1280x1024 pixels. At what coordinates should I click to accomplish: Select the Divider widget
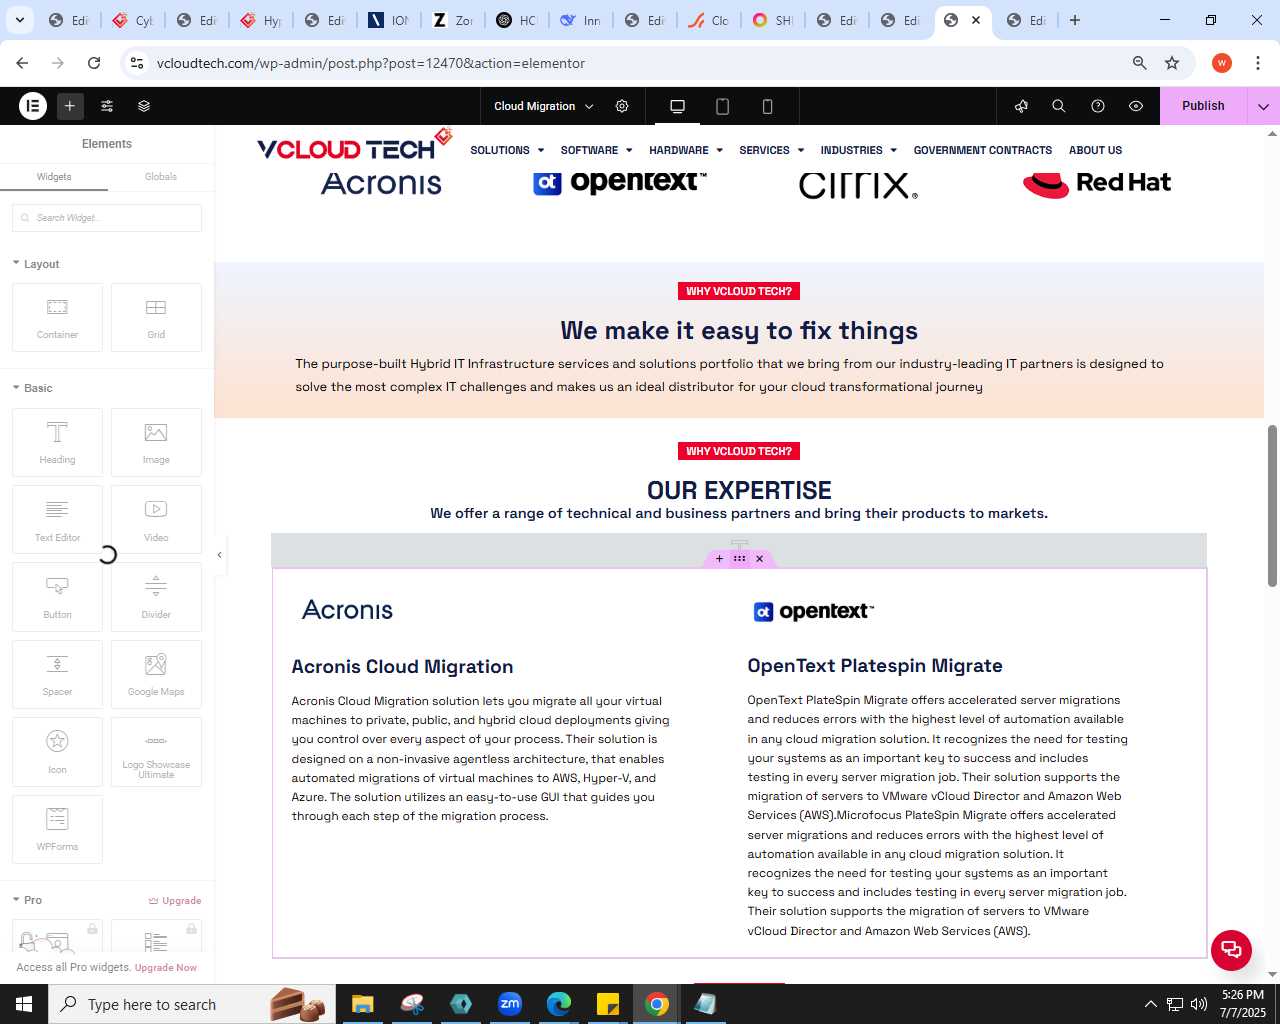click(x=156, y=597)
